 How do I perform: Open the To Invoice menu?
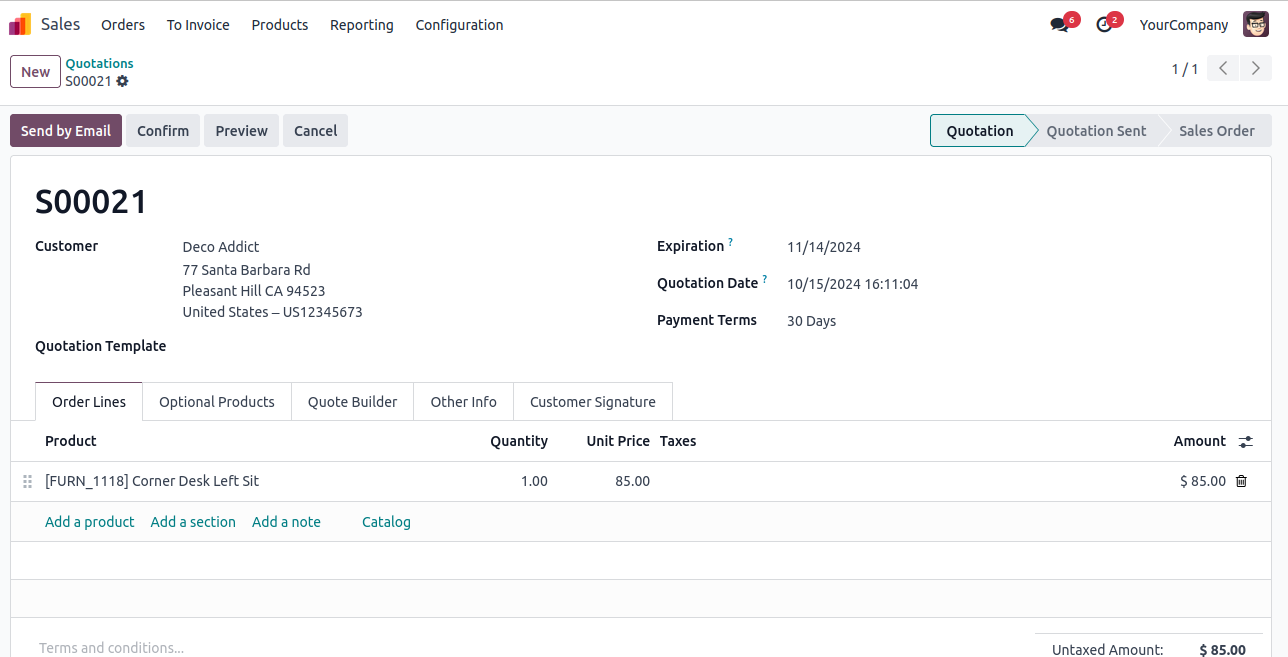click(198, 25)
